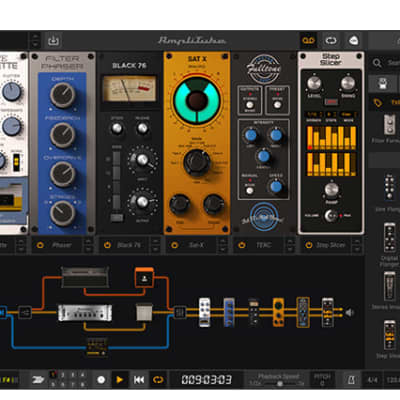Open the looper icon in the top bar
This screenshot has width=400, height=400.
pos(331,41)
